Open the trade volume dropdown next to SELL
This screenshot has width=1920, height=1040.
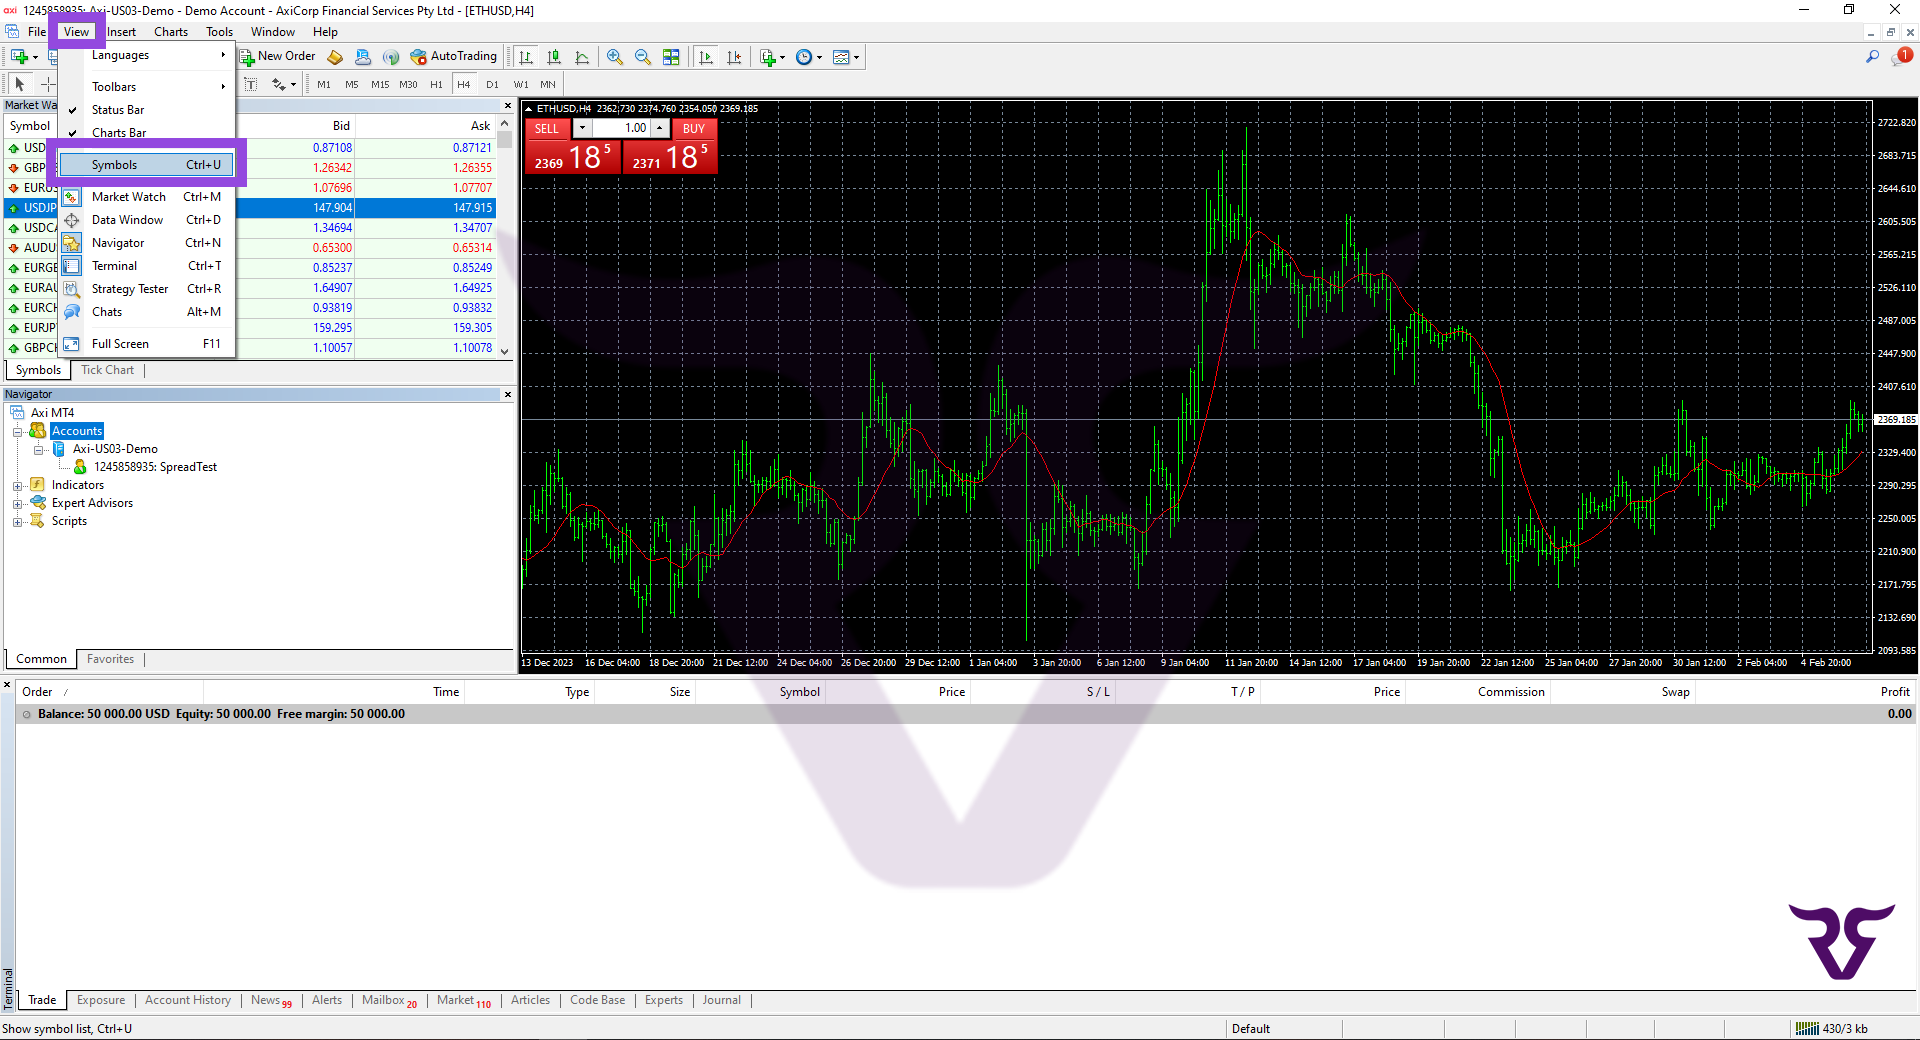(582, 128)
